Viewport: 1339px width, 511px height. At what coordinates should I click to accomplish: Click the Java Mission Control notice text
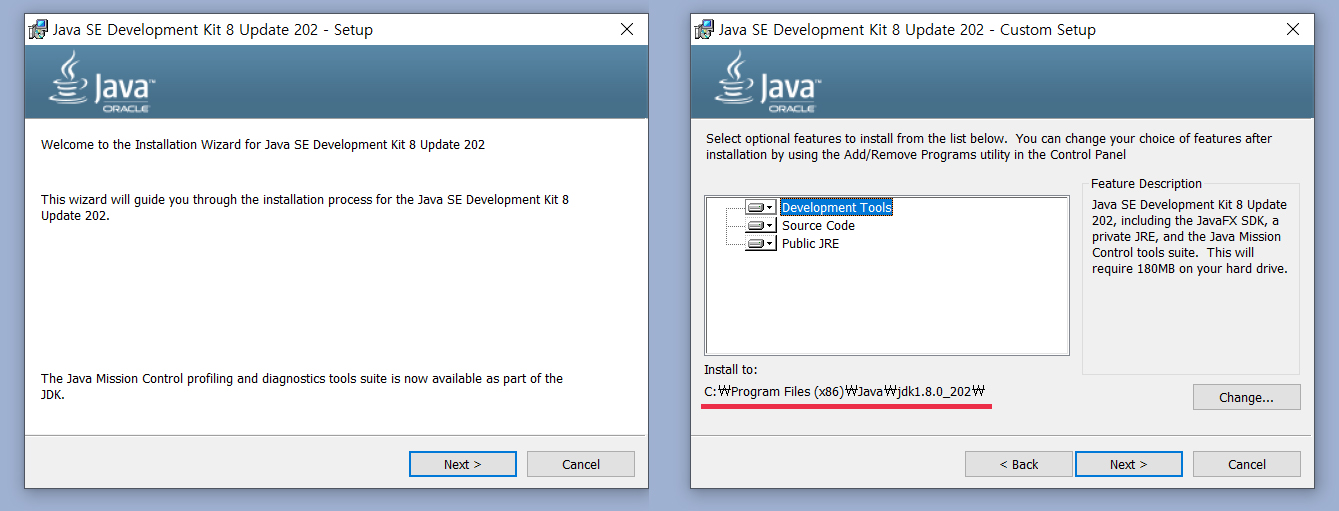coord(302,387)
